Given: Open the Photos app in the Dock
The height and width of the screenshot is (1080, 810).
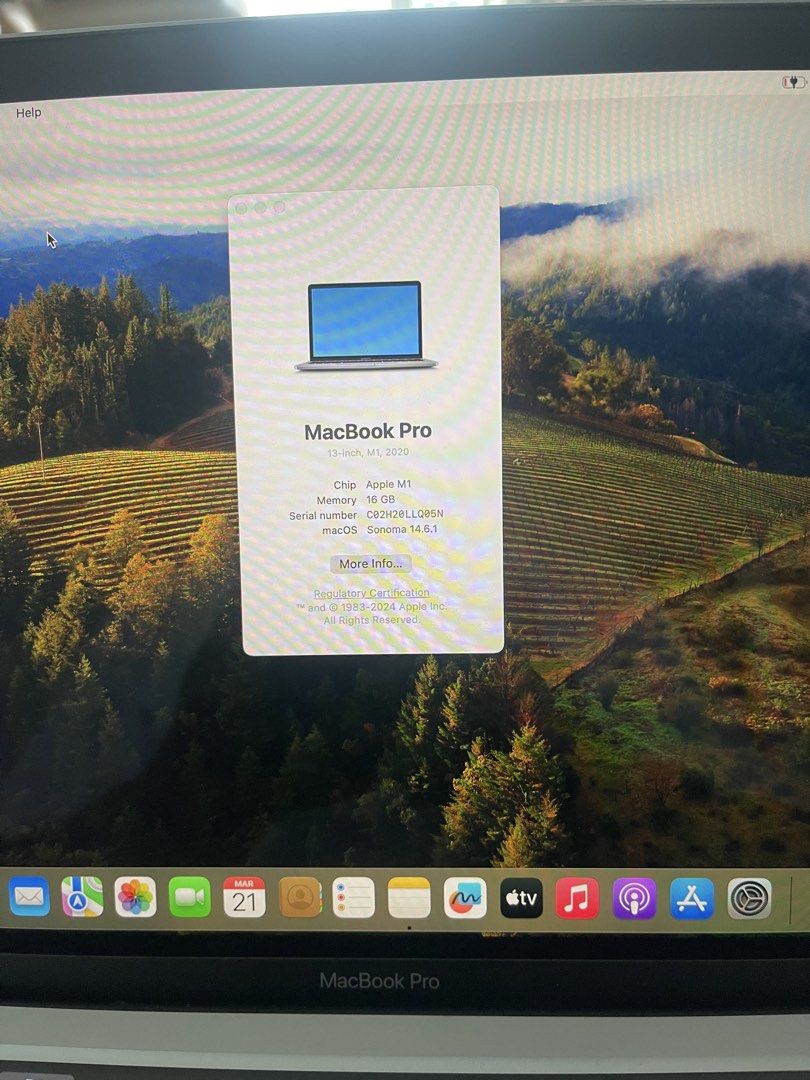Looking at the screenshot, I should 135,897.
